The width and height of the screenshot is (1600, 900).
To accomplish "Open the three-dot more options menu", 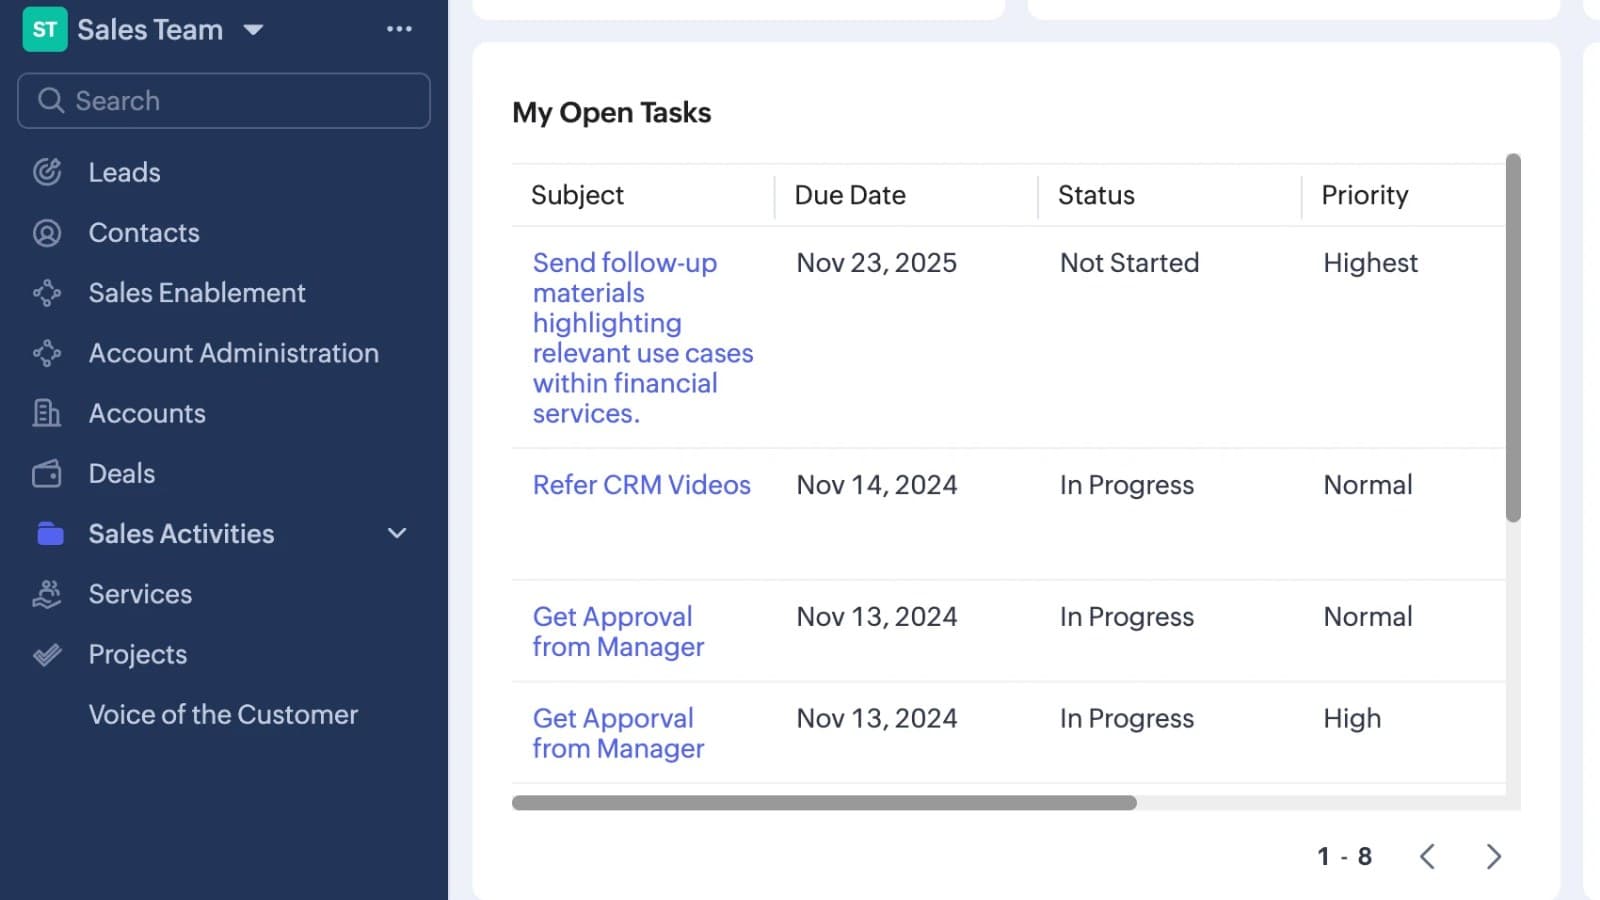I will coord(399,29).
